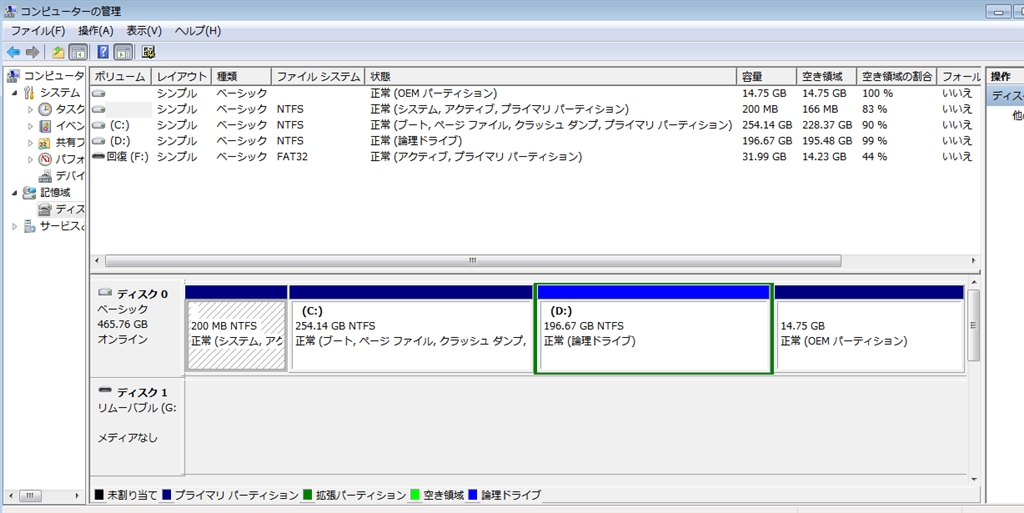This screenshot has width=1024, height=513.
Task: Expand the サービス tree node arrow
Action: point(15,226)
